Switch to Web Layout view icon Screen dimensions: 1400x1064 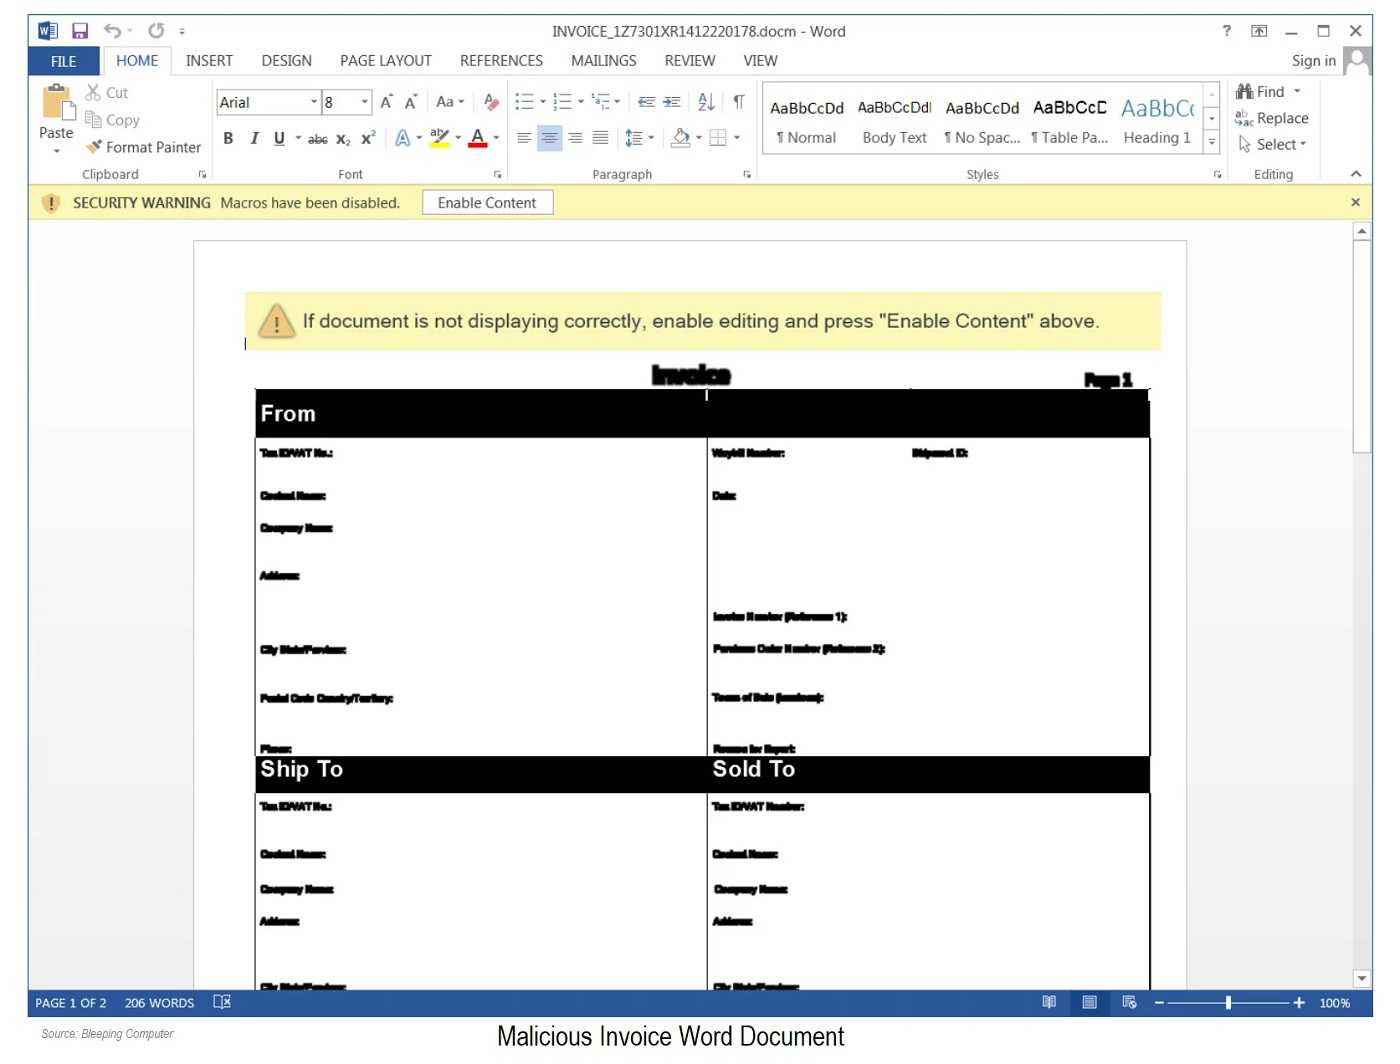pos(1129,1002)
